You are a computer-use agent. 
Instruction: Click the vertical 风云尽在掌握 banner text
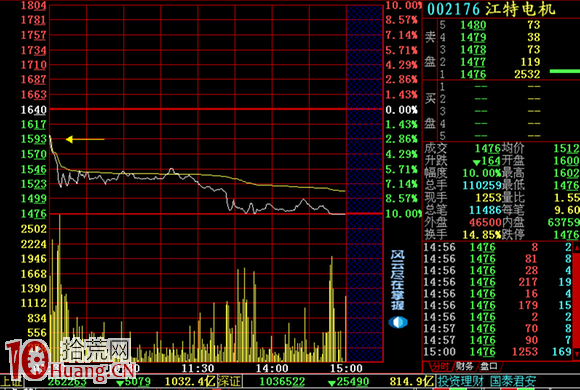point(398,280)
